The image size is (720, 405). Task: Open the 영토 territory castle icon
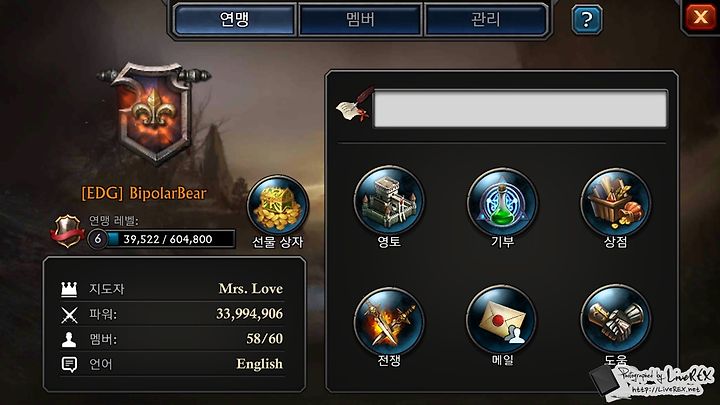click(x=389, y=201)
